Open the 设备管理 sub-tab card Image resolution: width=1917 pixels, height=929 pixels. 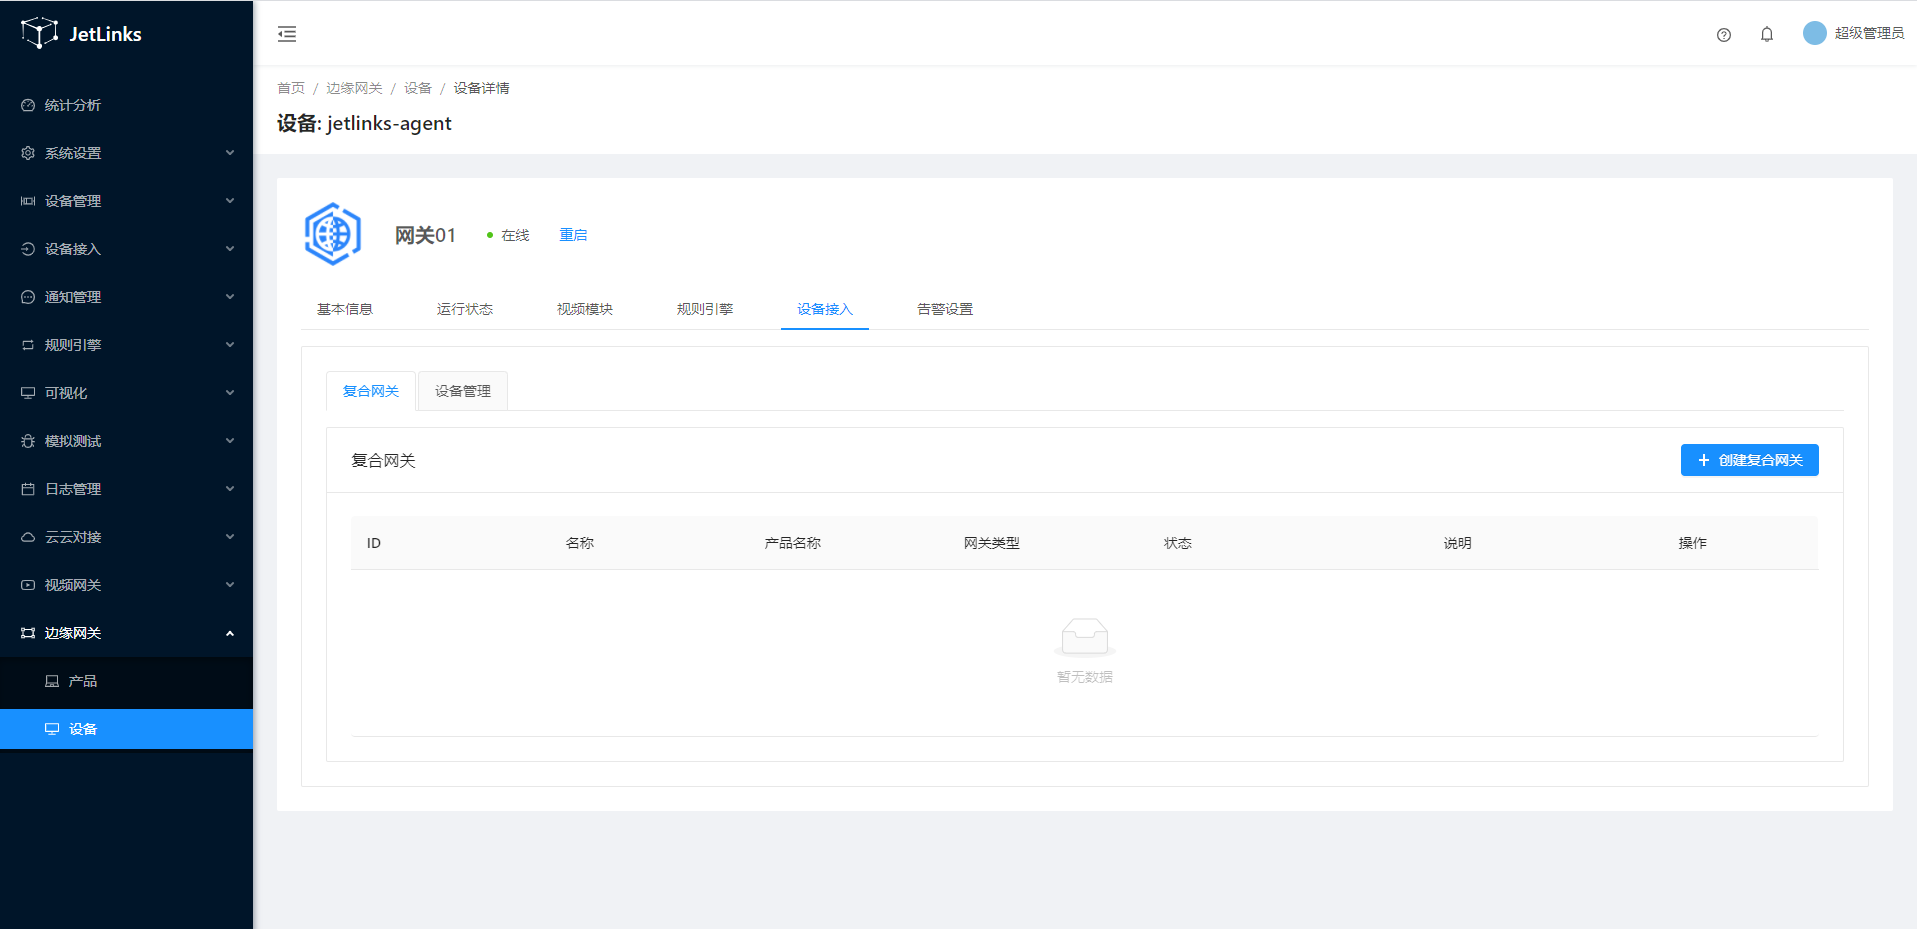462,391
